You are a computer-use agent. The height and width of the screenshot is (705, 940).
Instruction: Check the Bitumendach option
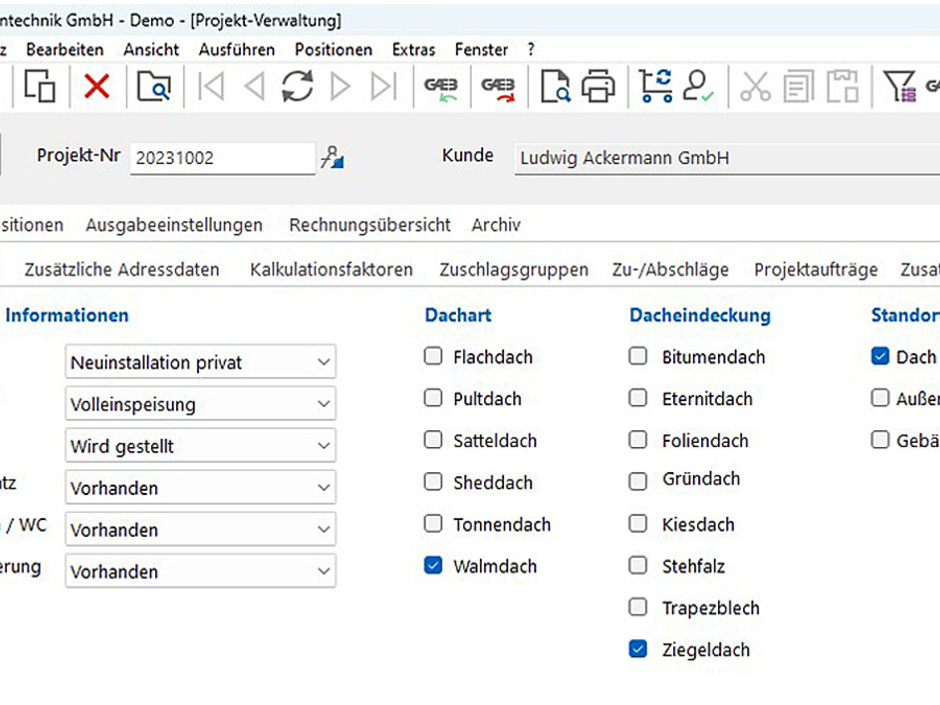click(x=638, y=356)
